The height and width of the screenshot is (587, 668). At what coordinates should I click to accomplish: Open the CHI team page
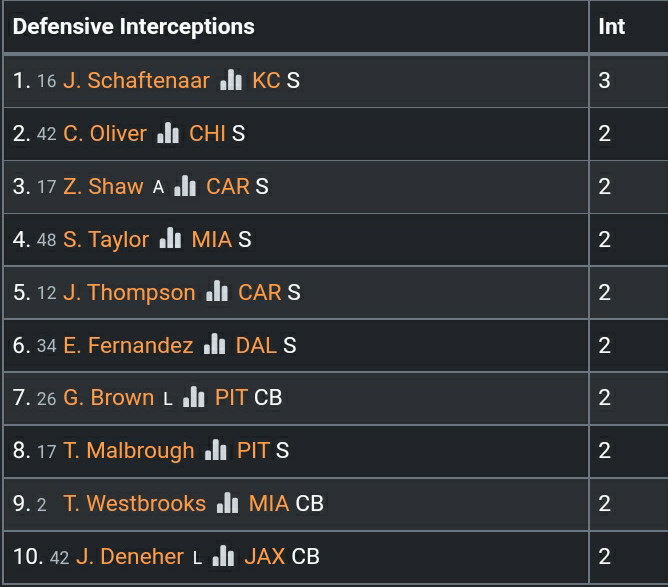(x=207, y=133)
